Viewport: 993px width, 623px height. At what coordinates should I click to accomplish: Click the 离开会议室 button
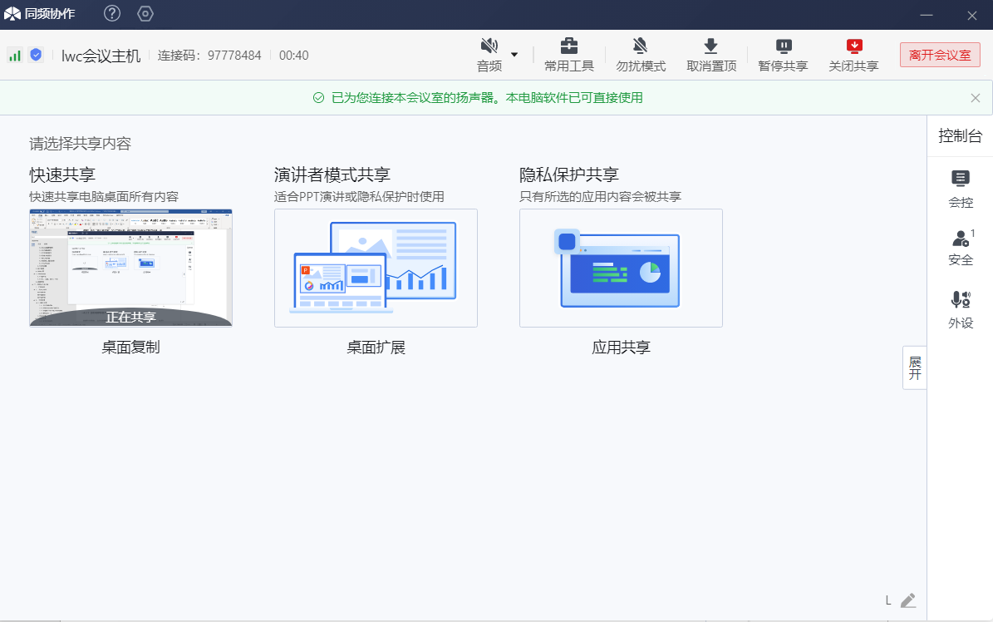pyautogui.click(x=939, y=55)
